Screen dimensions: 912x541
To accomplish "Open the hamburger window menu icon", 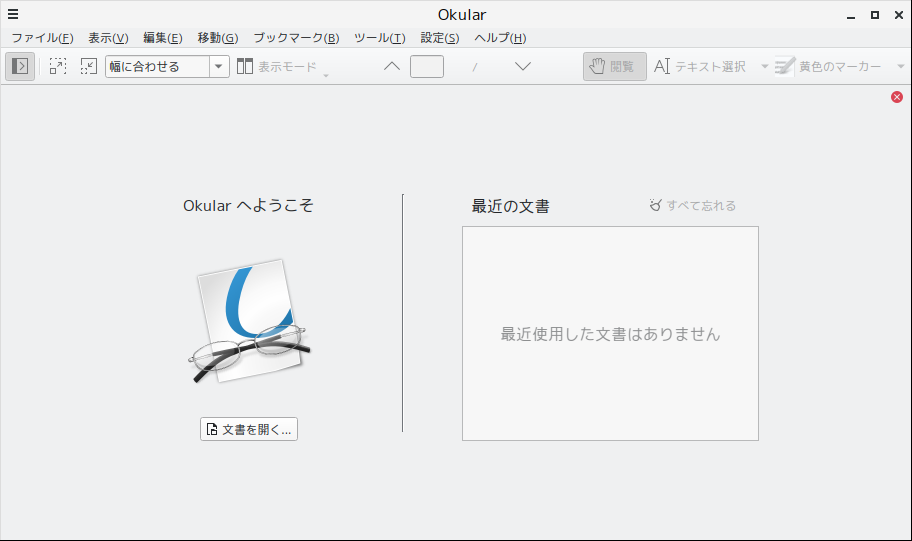I will 13,15.
